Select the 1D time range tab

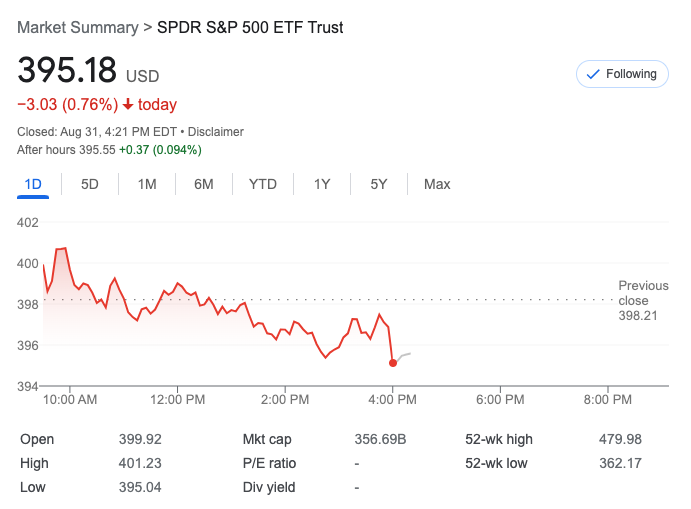(33, 184)
